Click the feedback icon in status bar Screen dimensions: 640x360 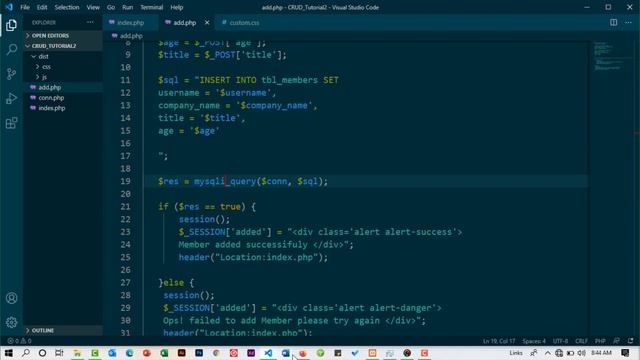tap(616, 340)
